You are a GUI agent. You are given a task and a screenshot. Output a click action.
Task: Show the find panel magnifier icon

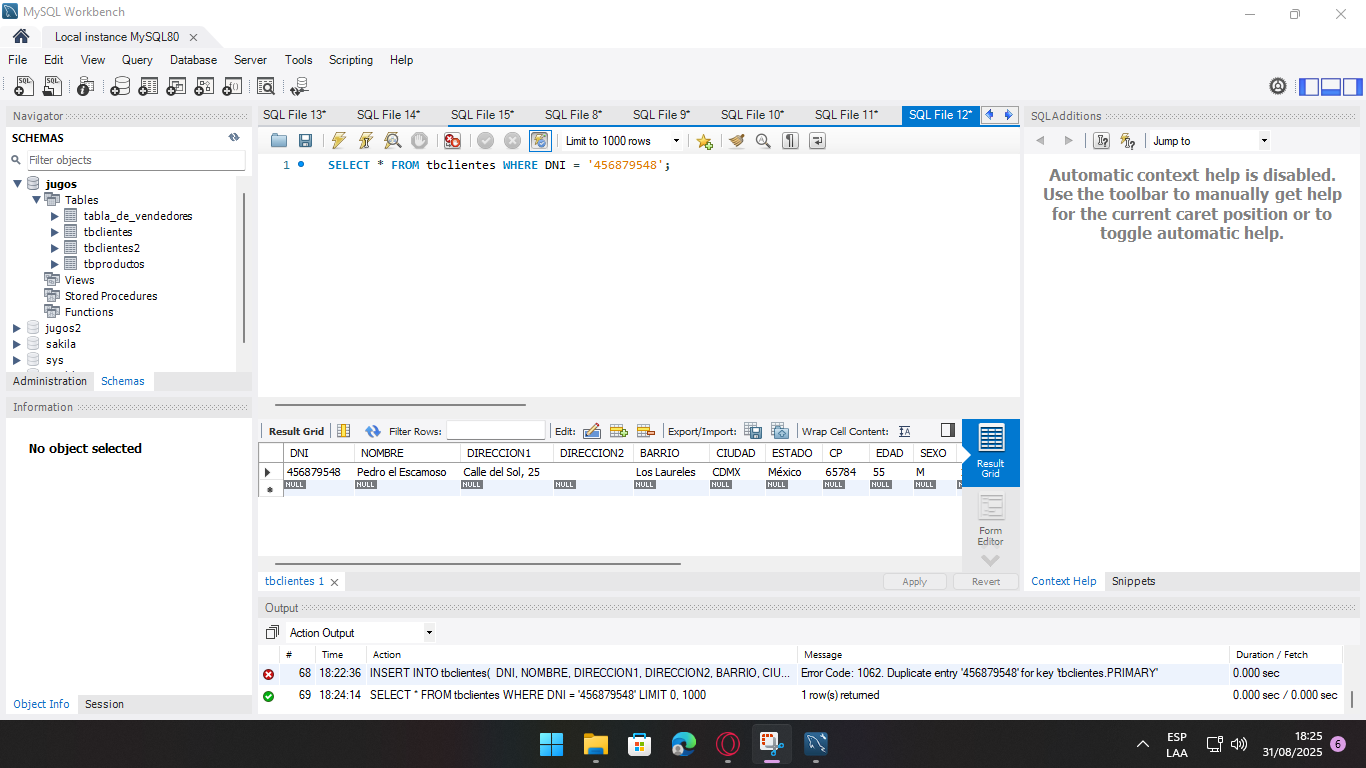click(764, 141)
